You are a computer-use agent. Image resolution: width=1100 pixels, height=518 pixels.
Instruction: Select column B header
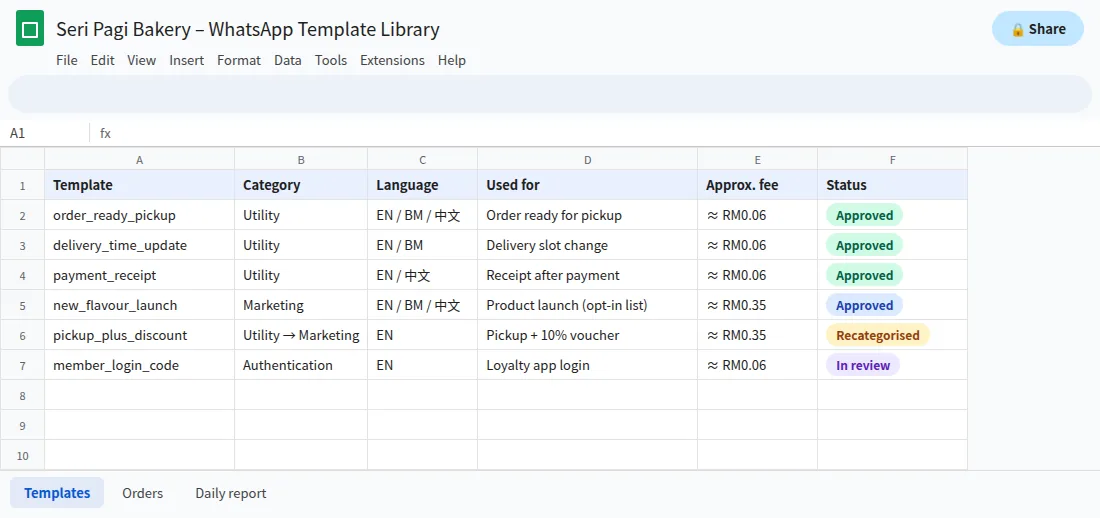tap(301, 159)
